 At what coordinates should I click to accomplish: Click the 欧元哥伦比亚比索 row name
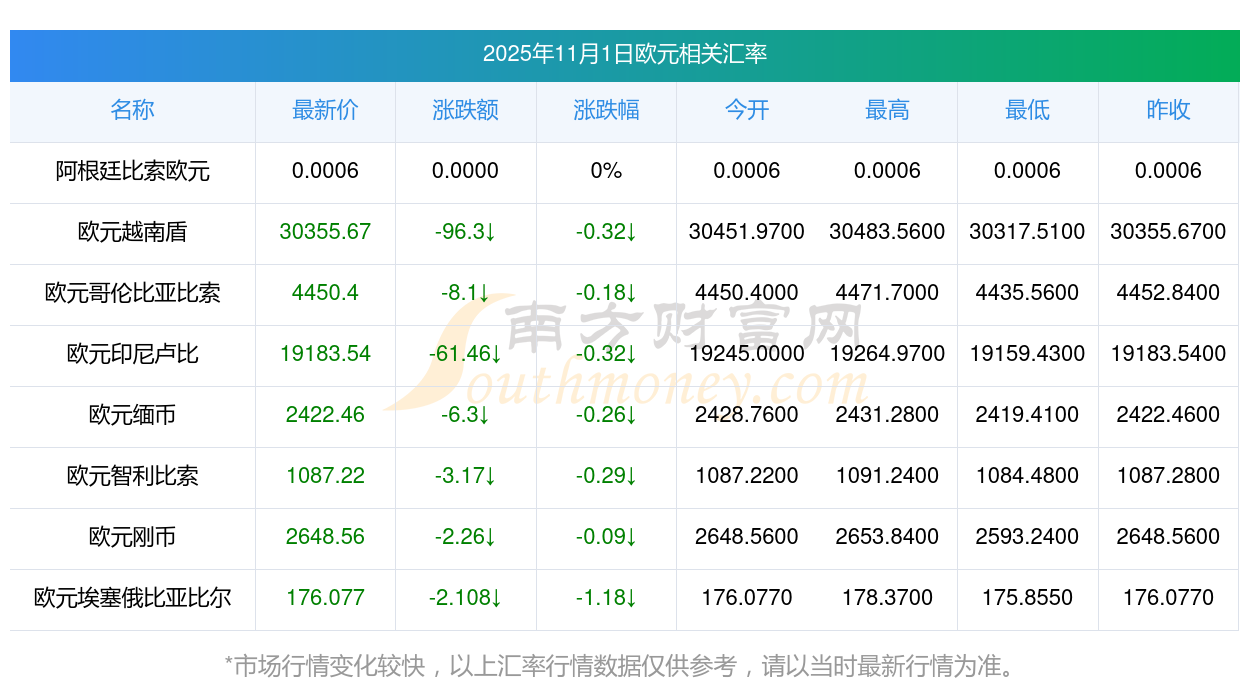coord(132,293)
